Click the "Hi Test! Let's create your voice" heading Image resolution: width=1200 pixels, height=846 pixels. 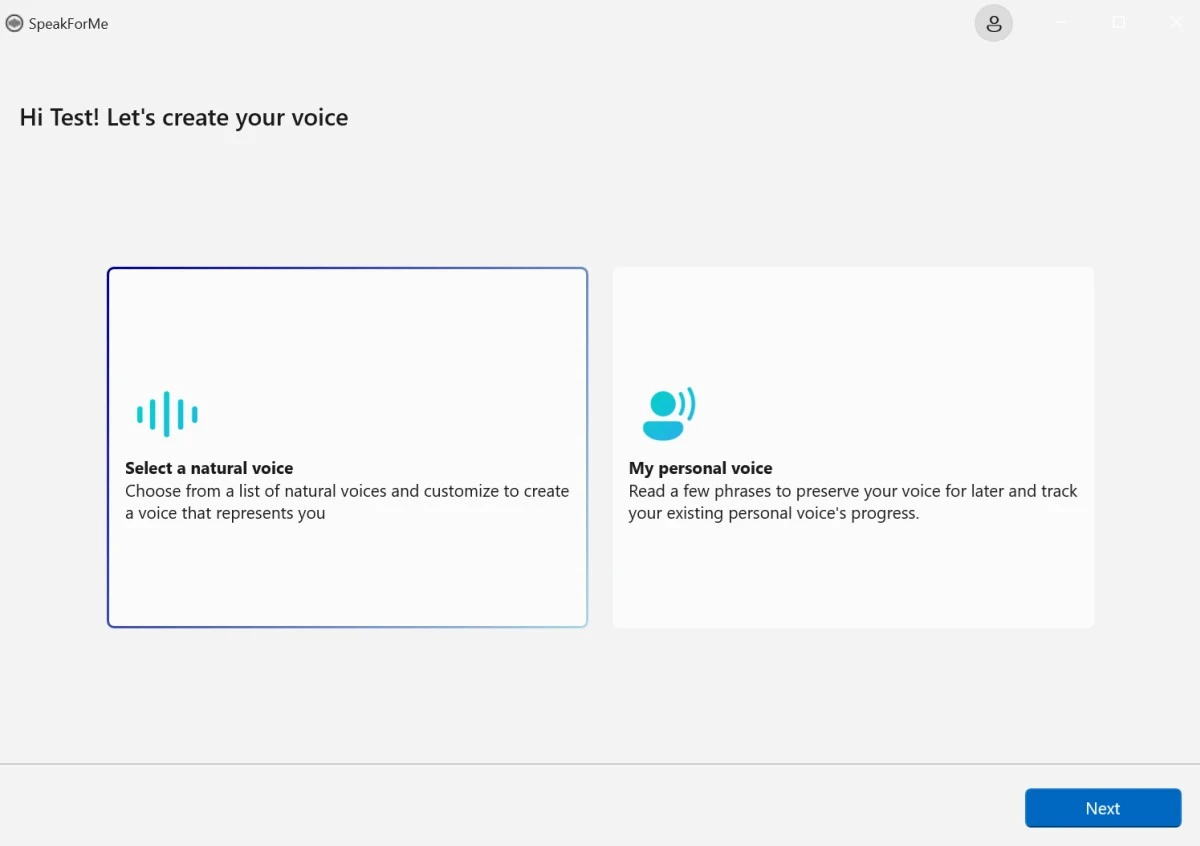(183, 117)
